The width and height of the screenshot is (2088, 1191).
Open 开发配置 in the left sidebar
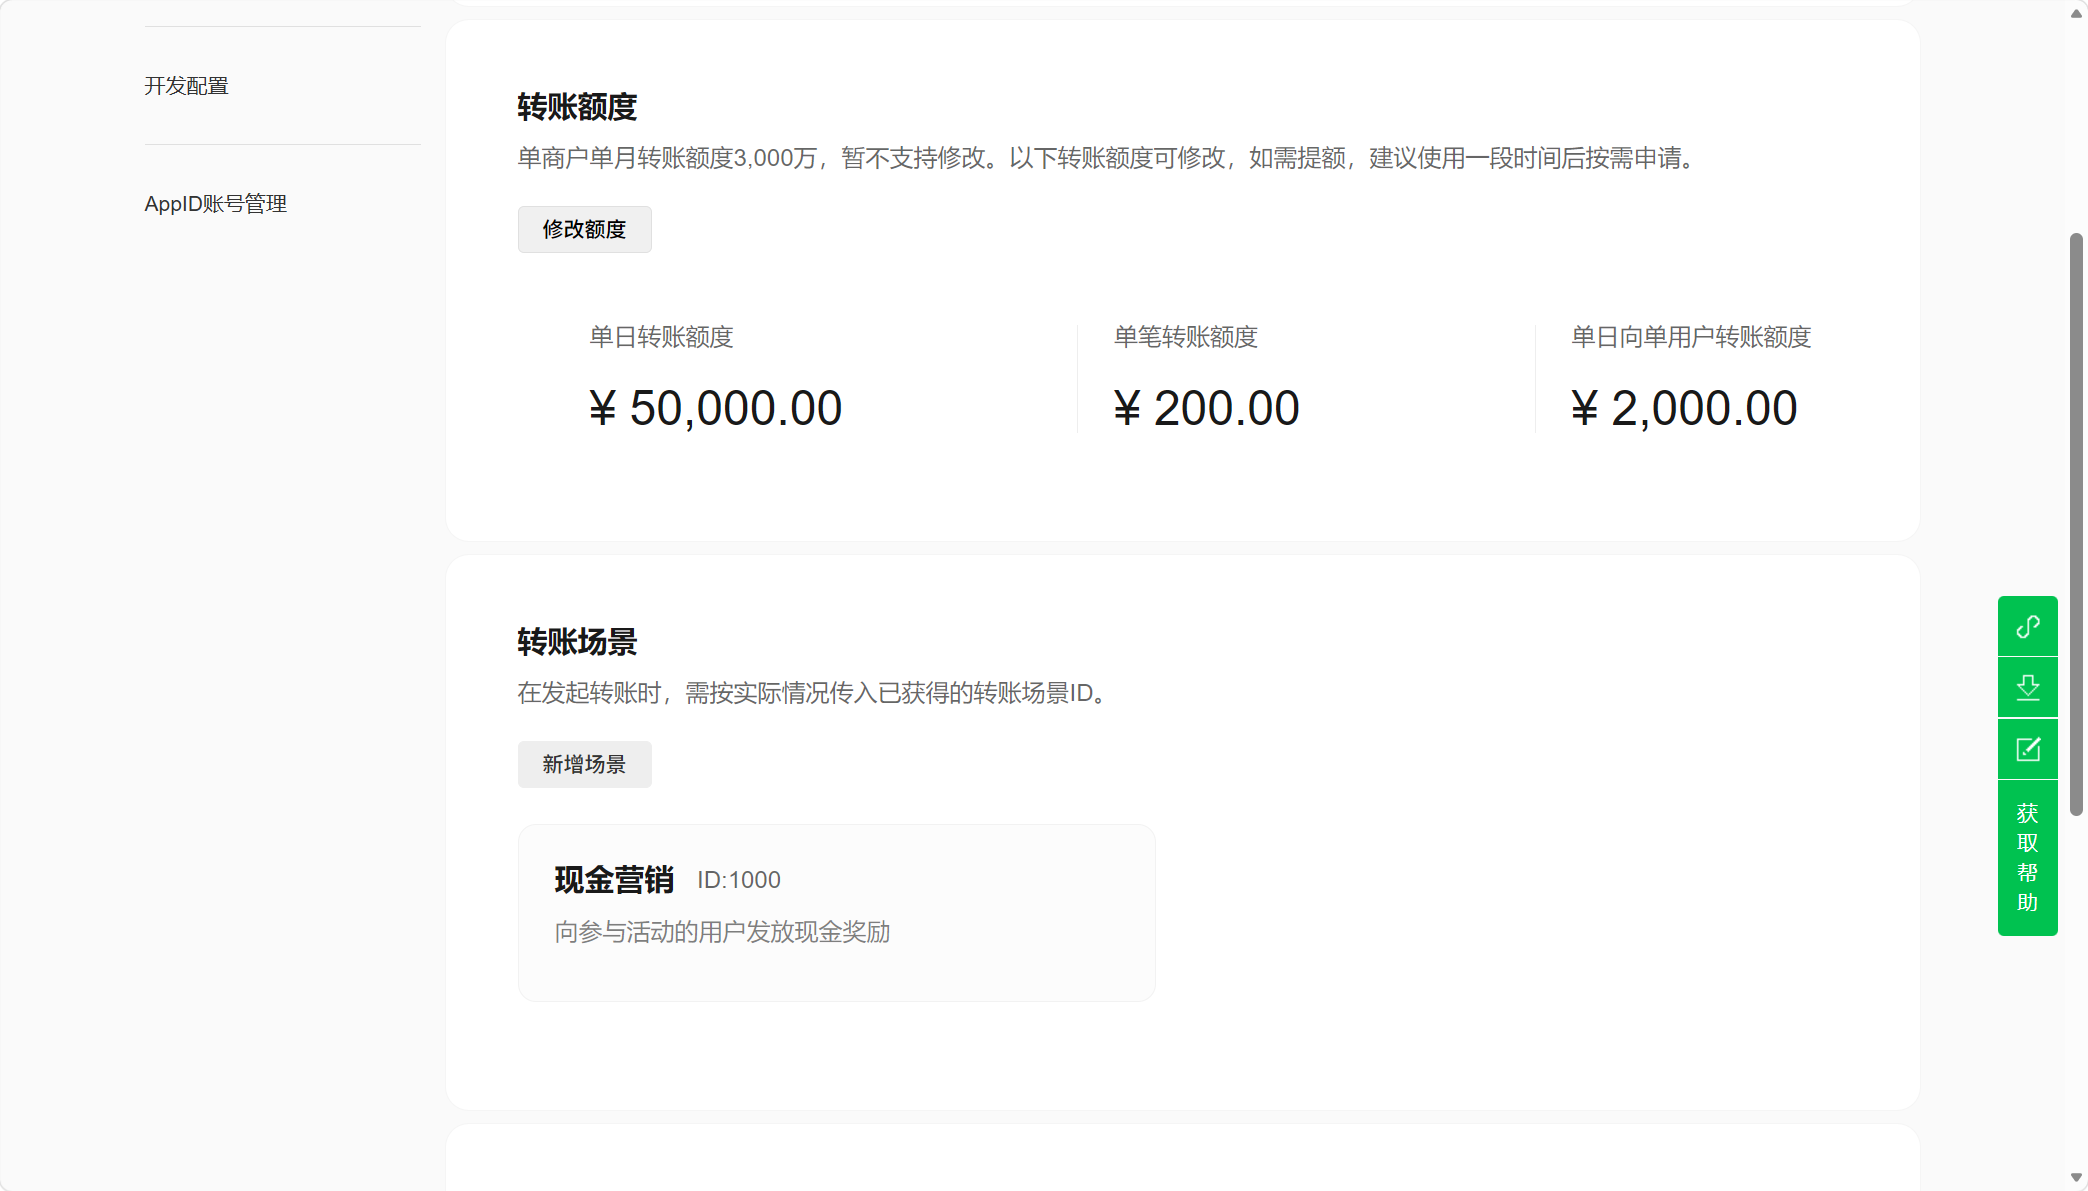[x=186, y=86]
